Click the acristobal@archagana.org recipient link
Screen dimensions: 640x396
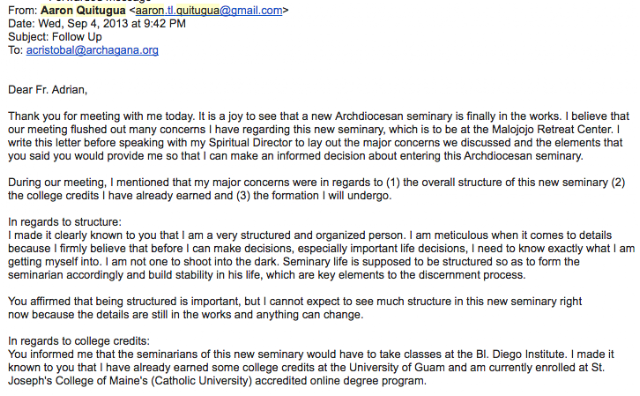click(x=92, y=50)
